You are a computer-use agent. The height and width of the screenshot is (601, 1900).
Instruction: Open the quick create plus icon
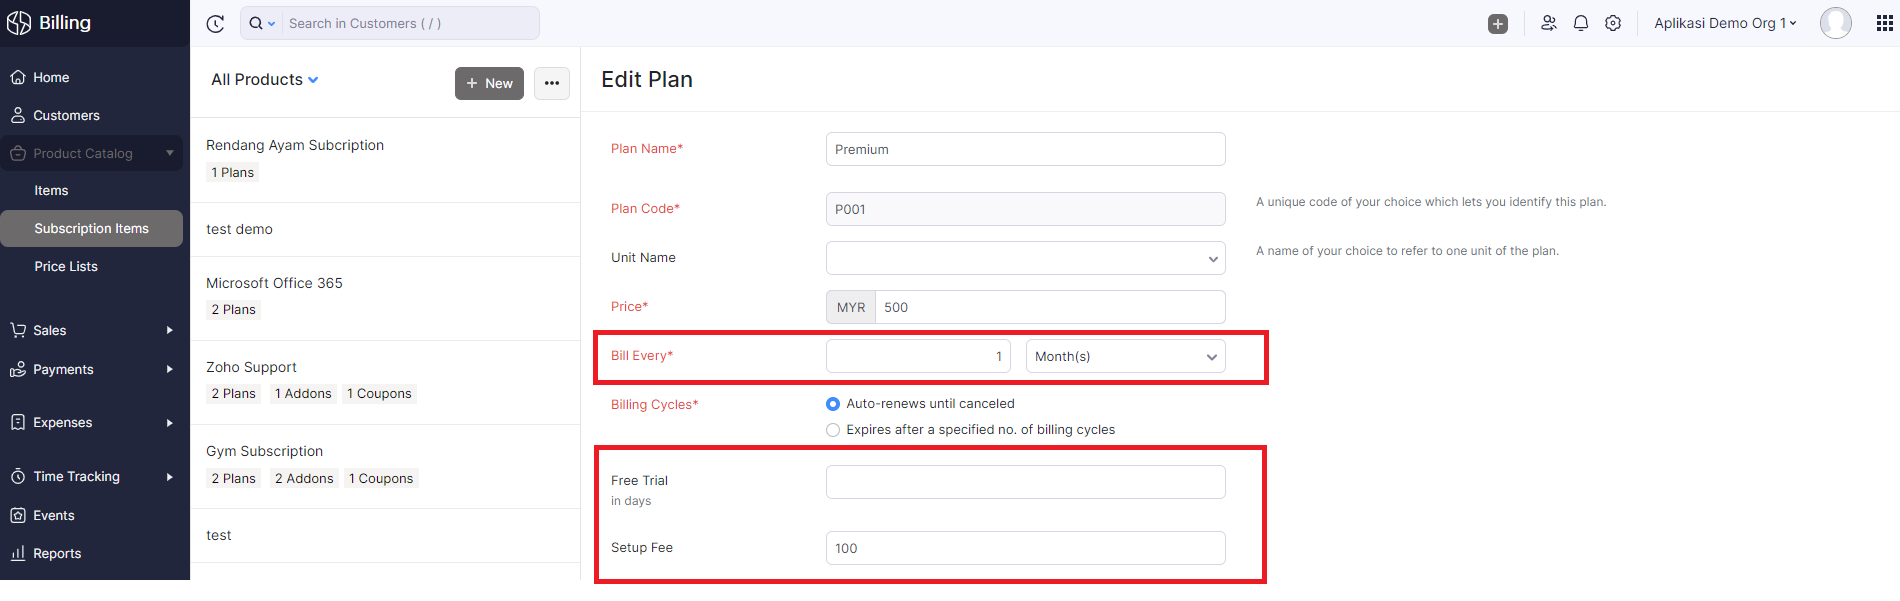1497,24
